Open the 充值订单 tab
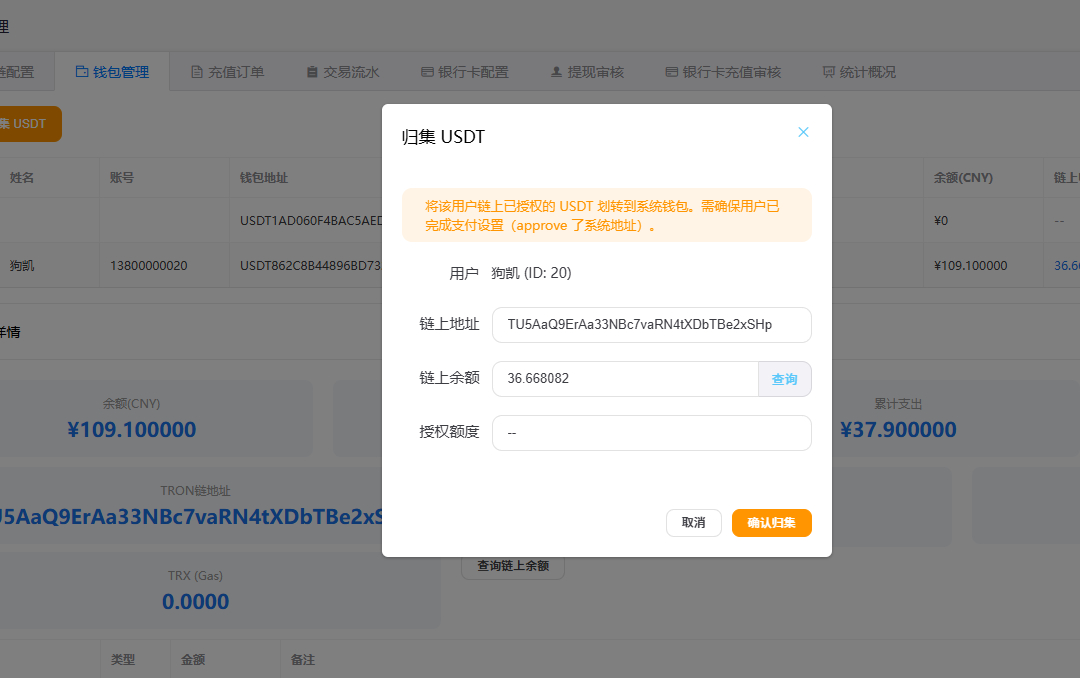Viewport: 1080px width, 678px height. coord(228,72)
